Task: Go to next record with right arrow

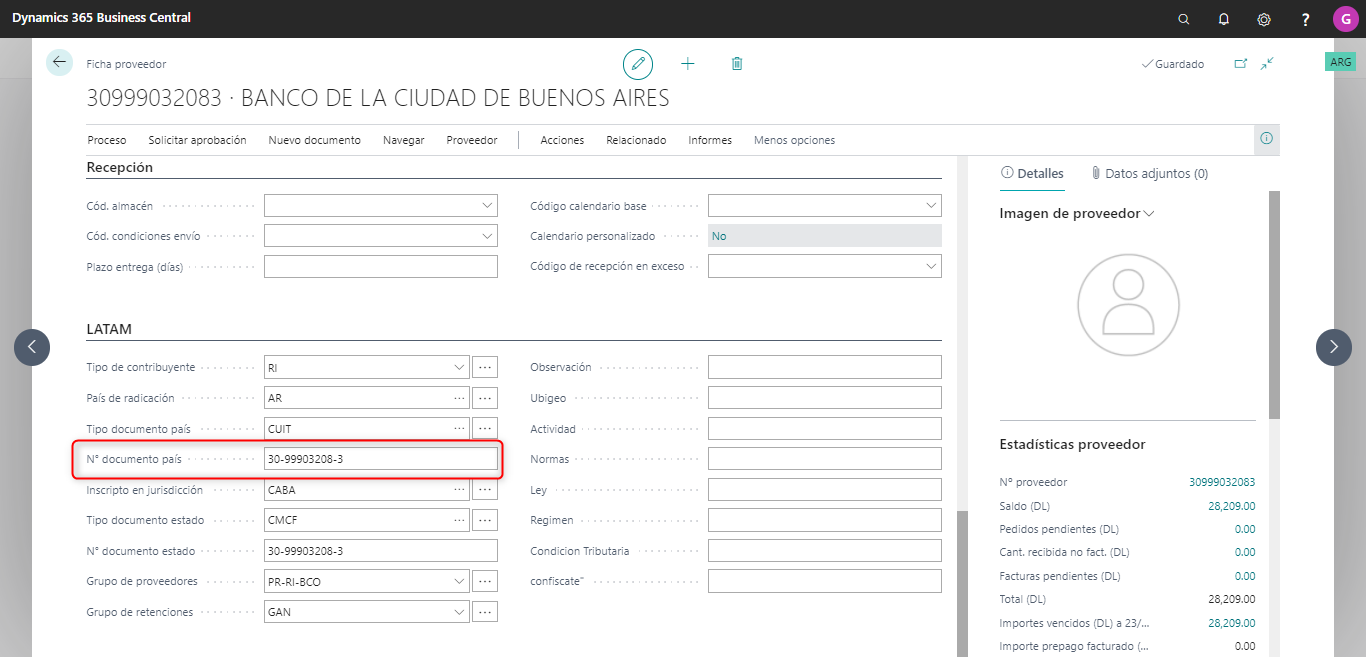Action: [1334, 347]
